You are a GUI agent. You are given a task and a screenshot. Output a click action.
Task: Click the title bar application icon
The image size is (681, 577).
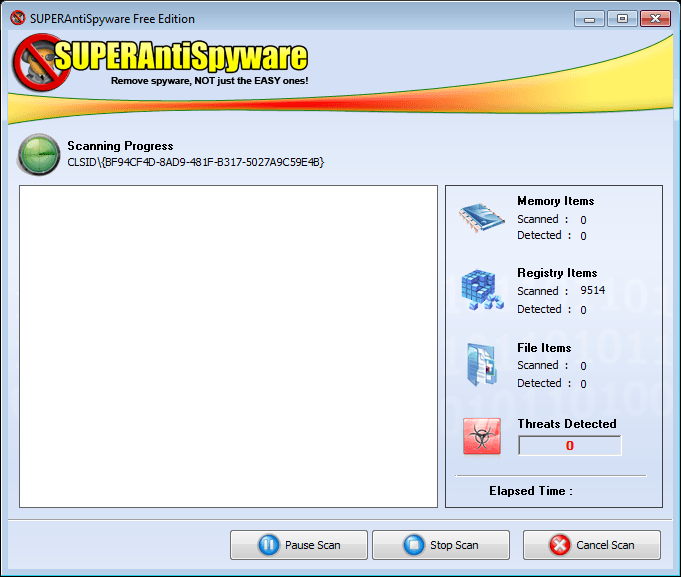(17, 19)
